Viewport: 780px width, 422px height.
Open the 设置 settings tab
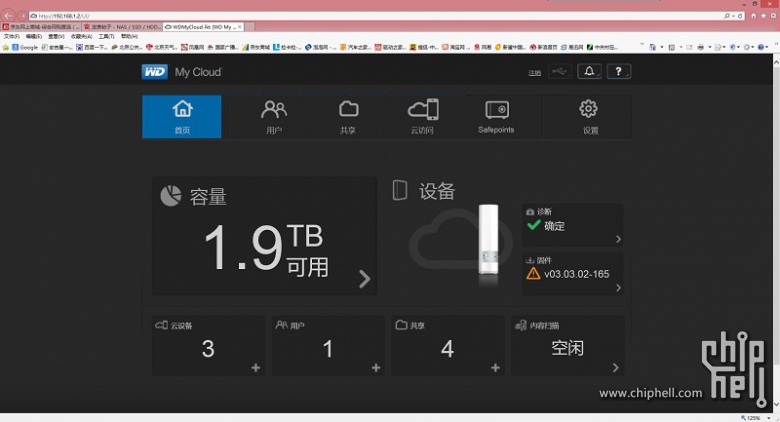pyautogui.click(x=589, y=116)
